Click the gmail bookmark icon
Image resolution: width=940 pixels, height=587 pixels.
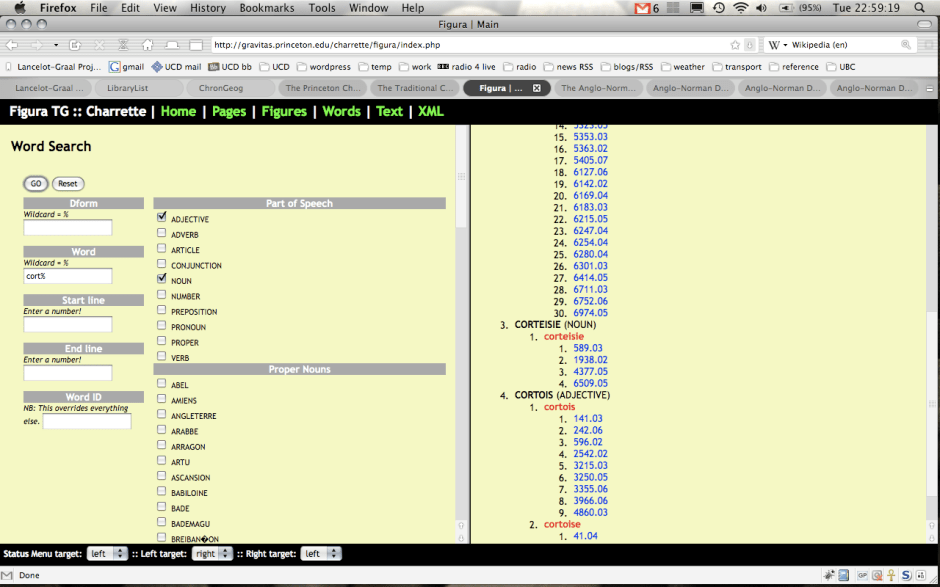point(114,67)
